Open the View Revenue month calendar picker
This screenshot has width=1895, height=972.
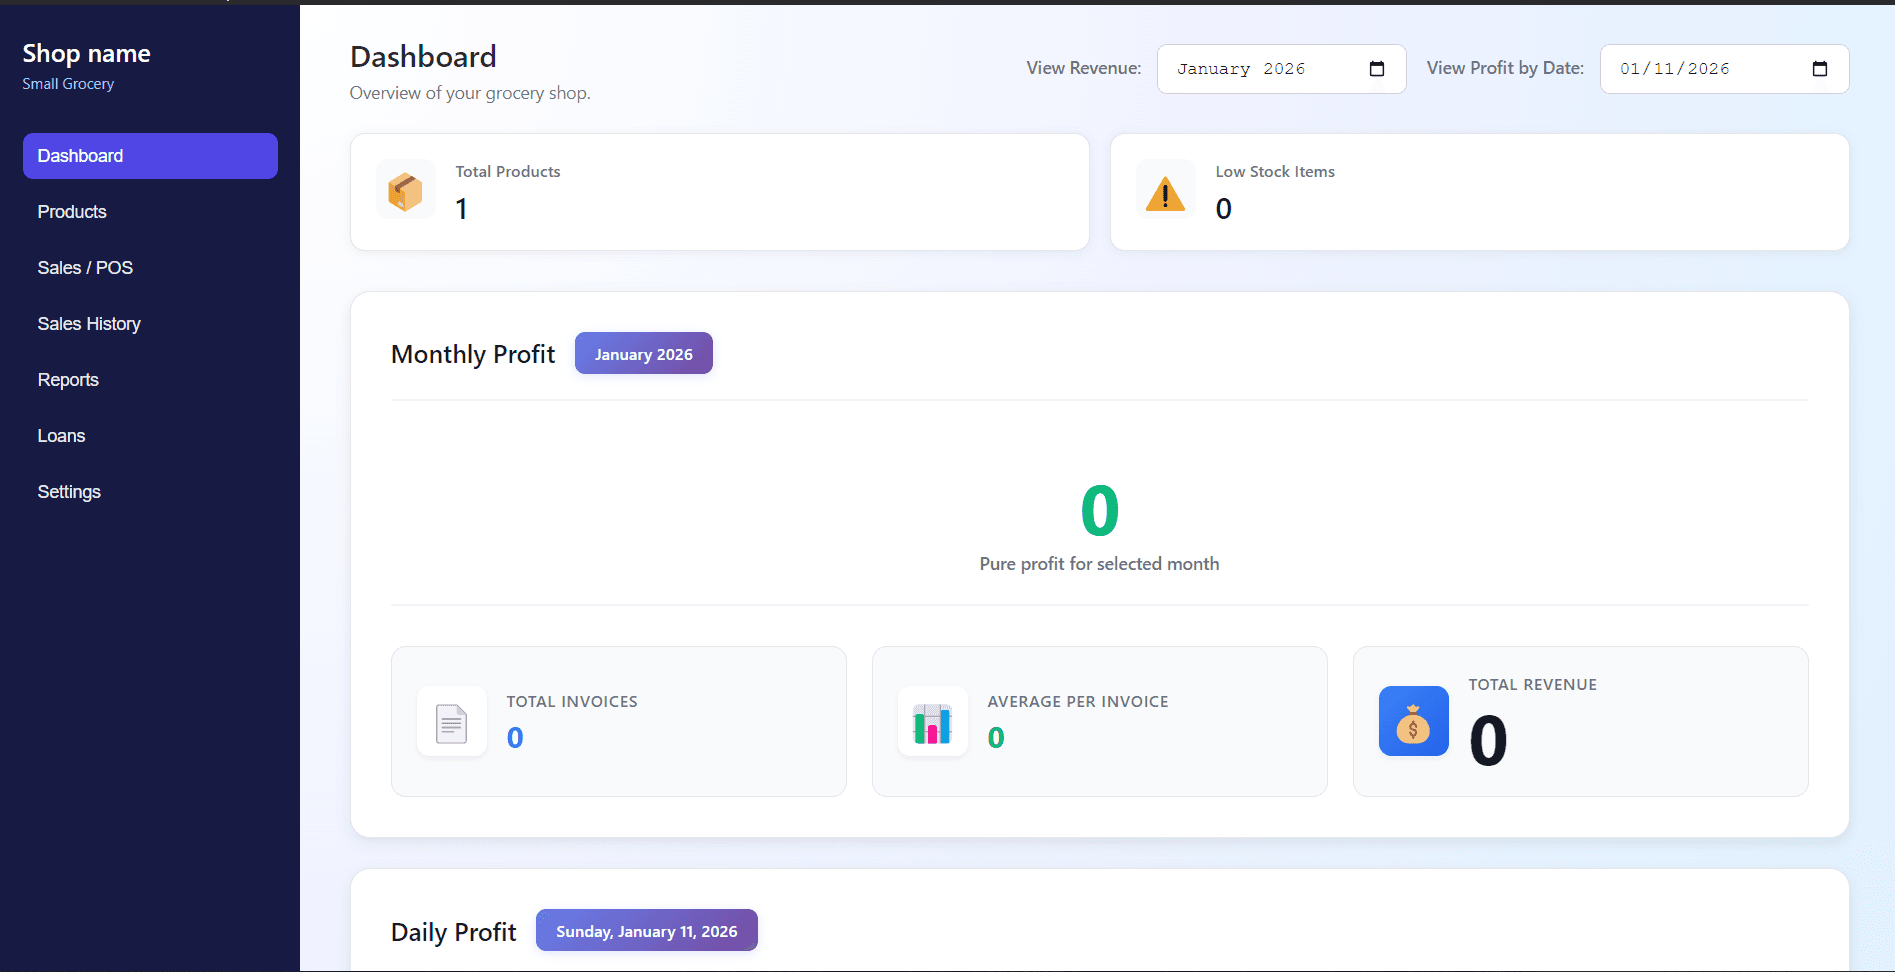tap(1377, 69)
